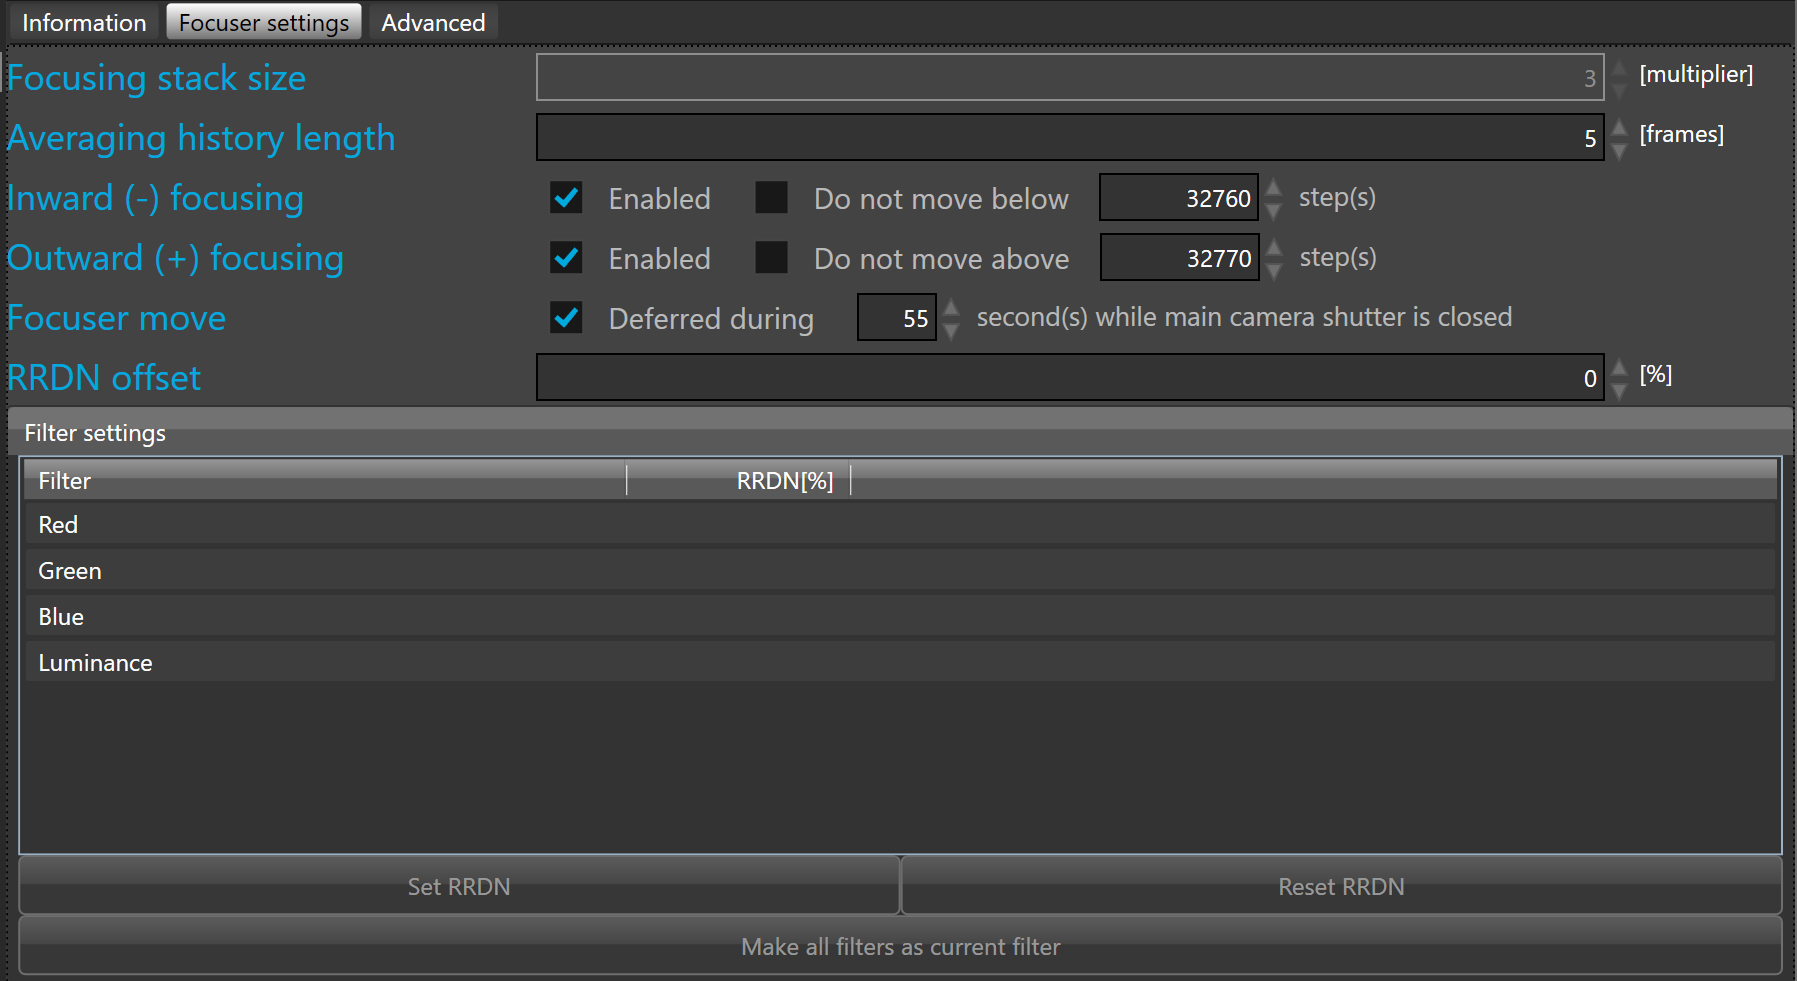Increase Do not move below step value
This screenshot has height=981, width=1797.
[x=1273, y=187]
